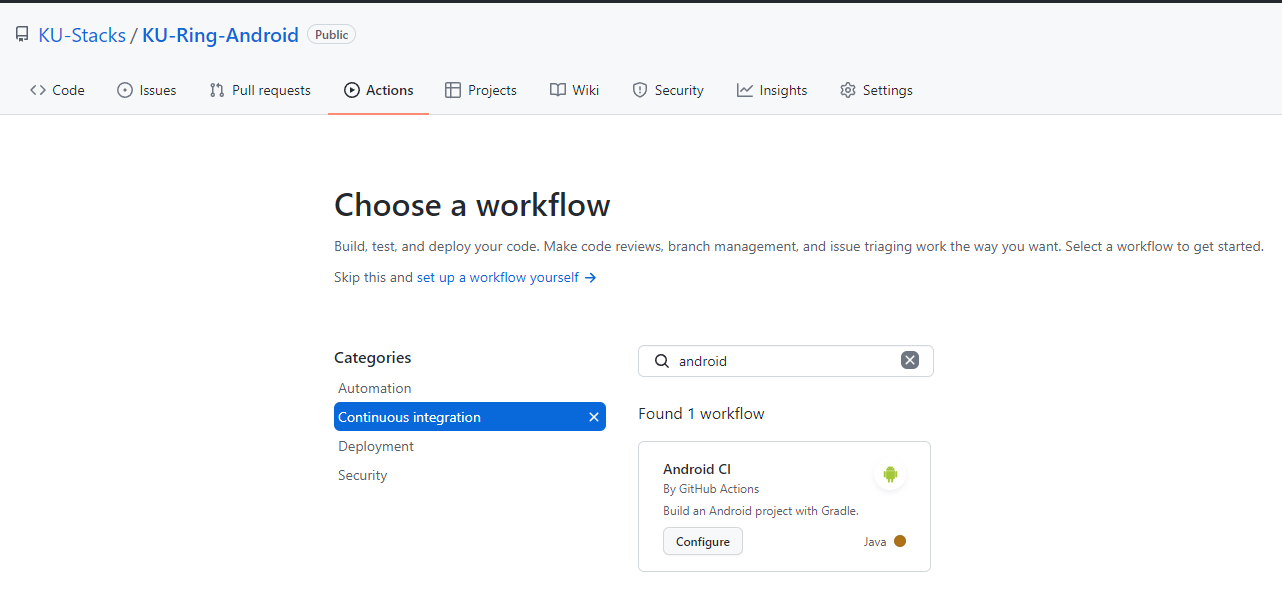Switch to the Security tab
Screen dimensions: 1282x589
(x=668, y=90)
